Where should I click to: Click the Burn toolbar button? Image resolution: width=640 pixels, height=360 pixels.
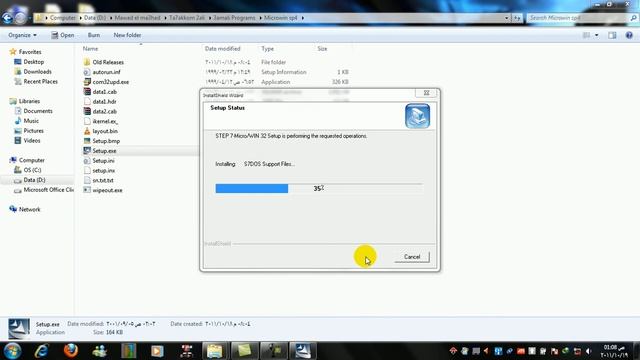click(x=93, y=35)
